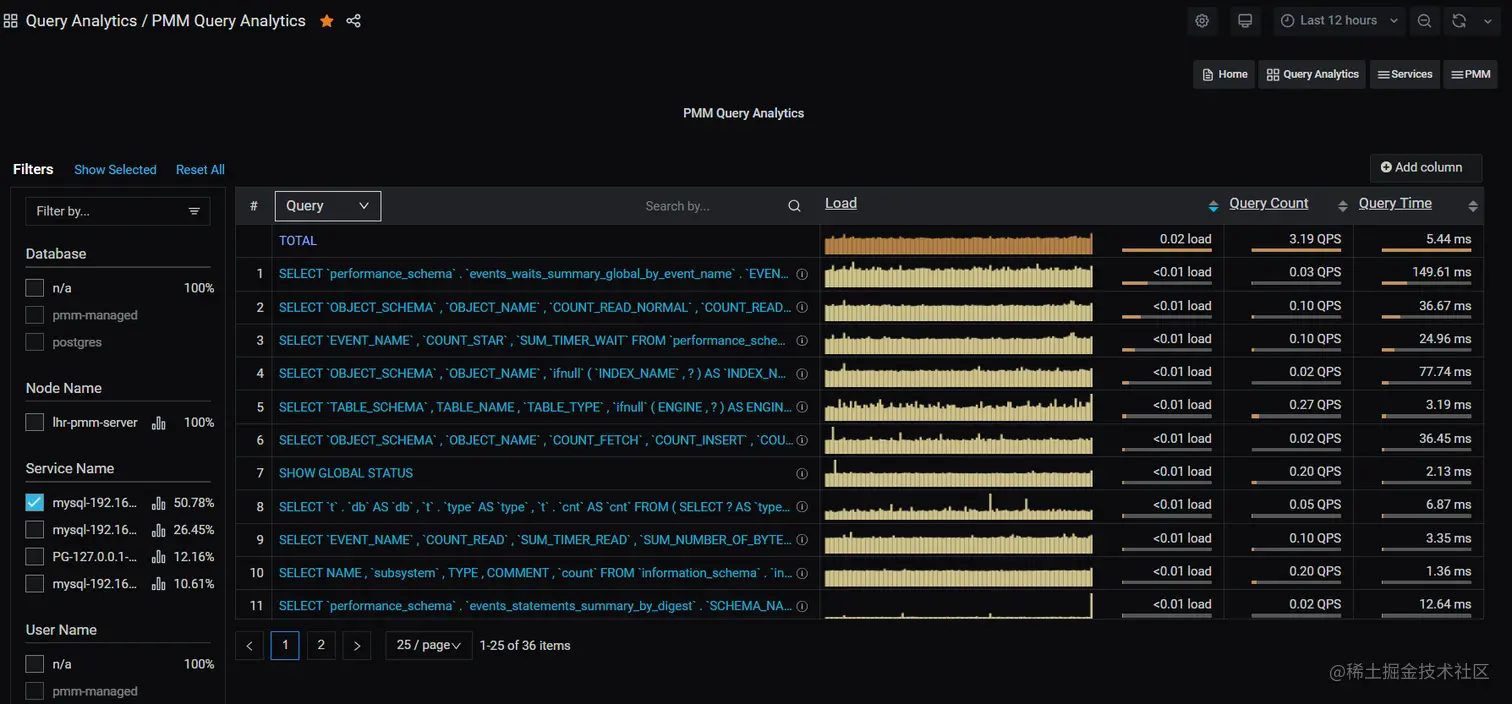Show info icon for query row 10

802,573
